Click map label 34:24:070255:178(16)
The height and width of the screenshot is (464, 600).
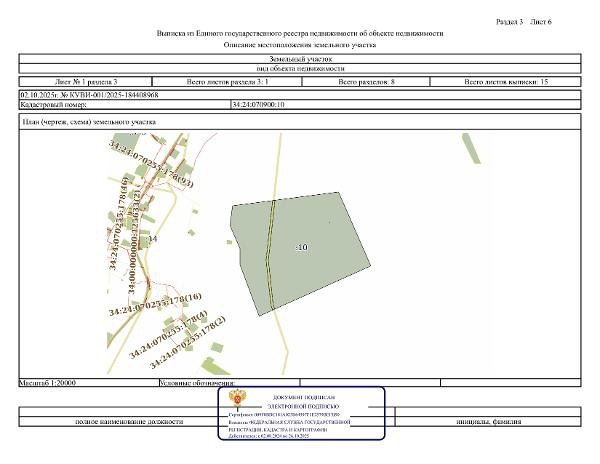click(155, 305)
